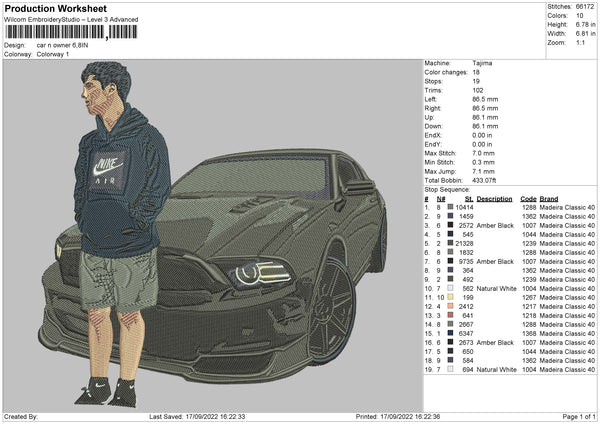Click the dark navy swatch with 6347 stitches
The image size is (600, 424).
(x=450, y=333)
